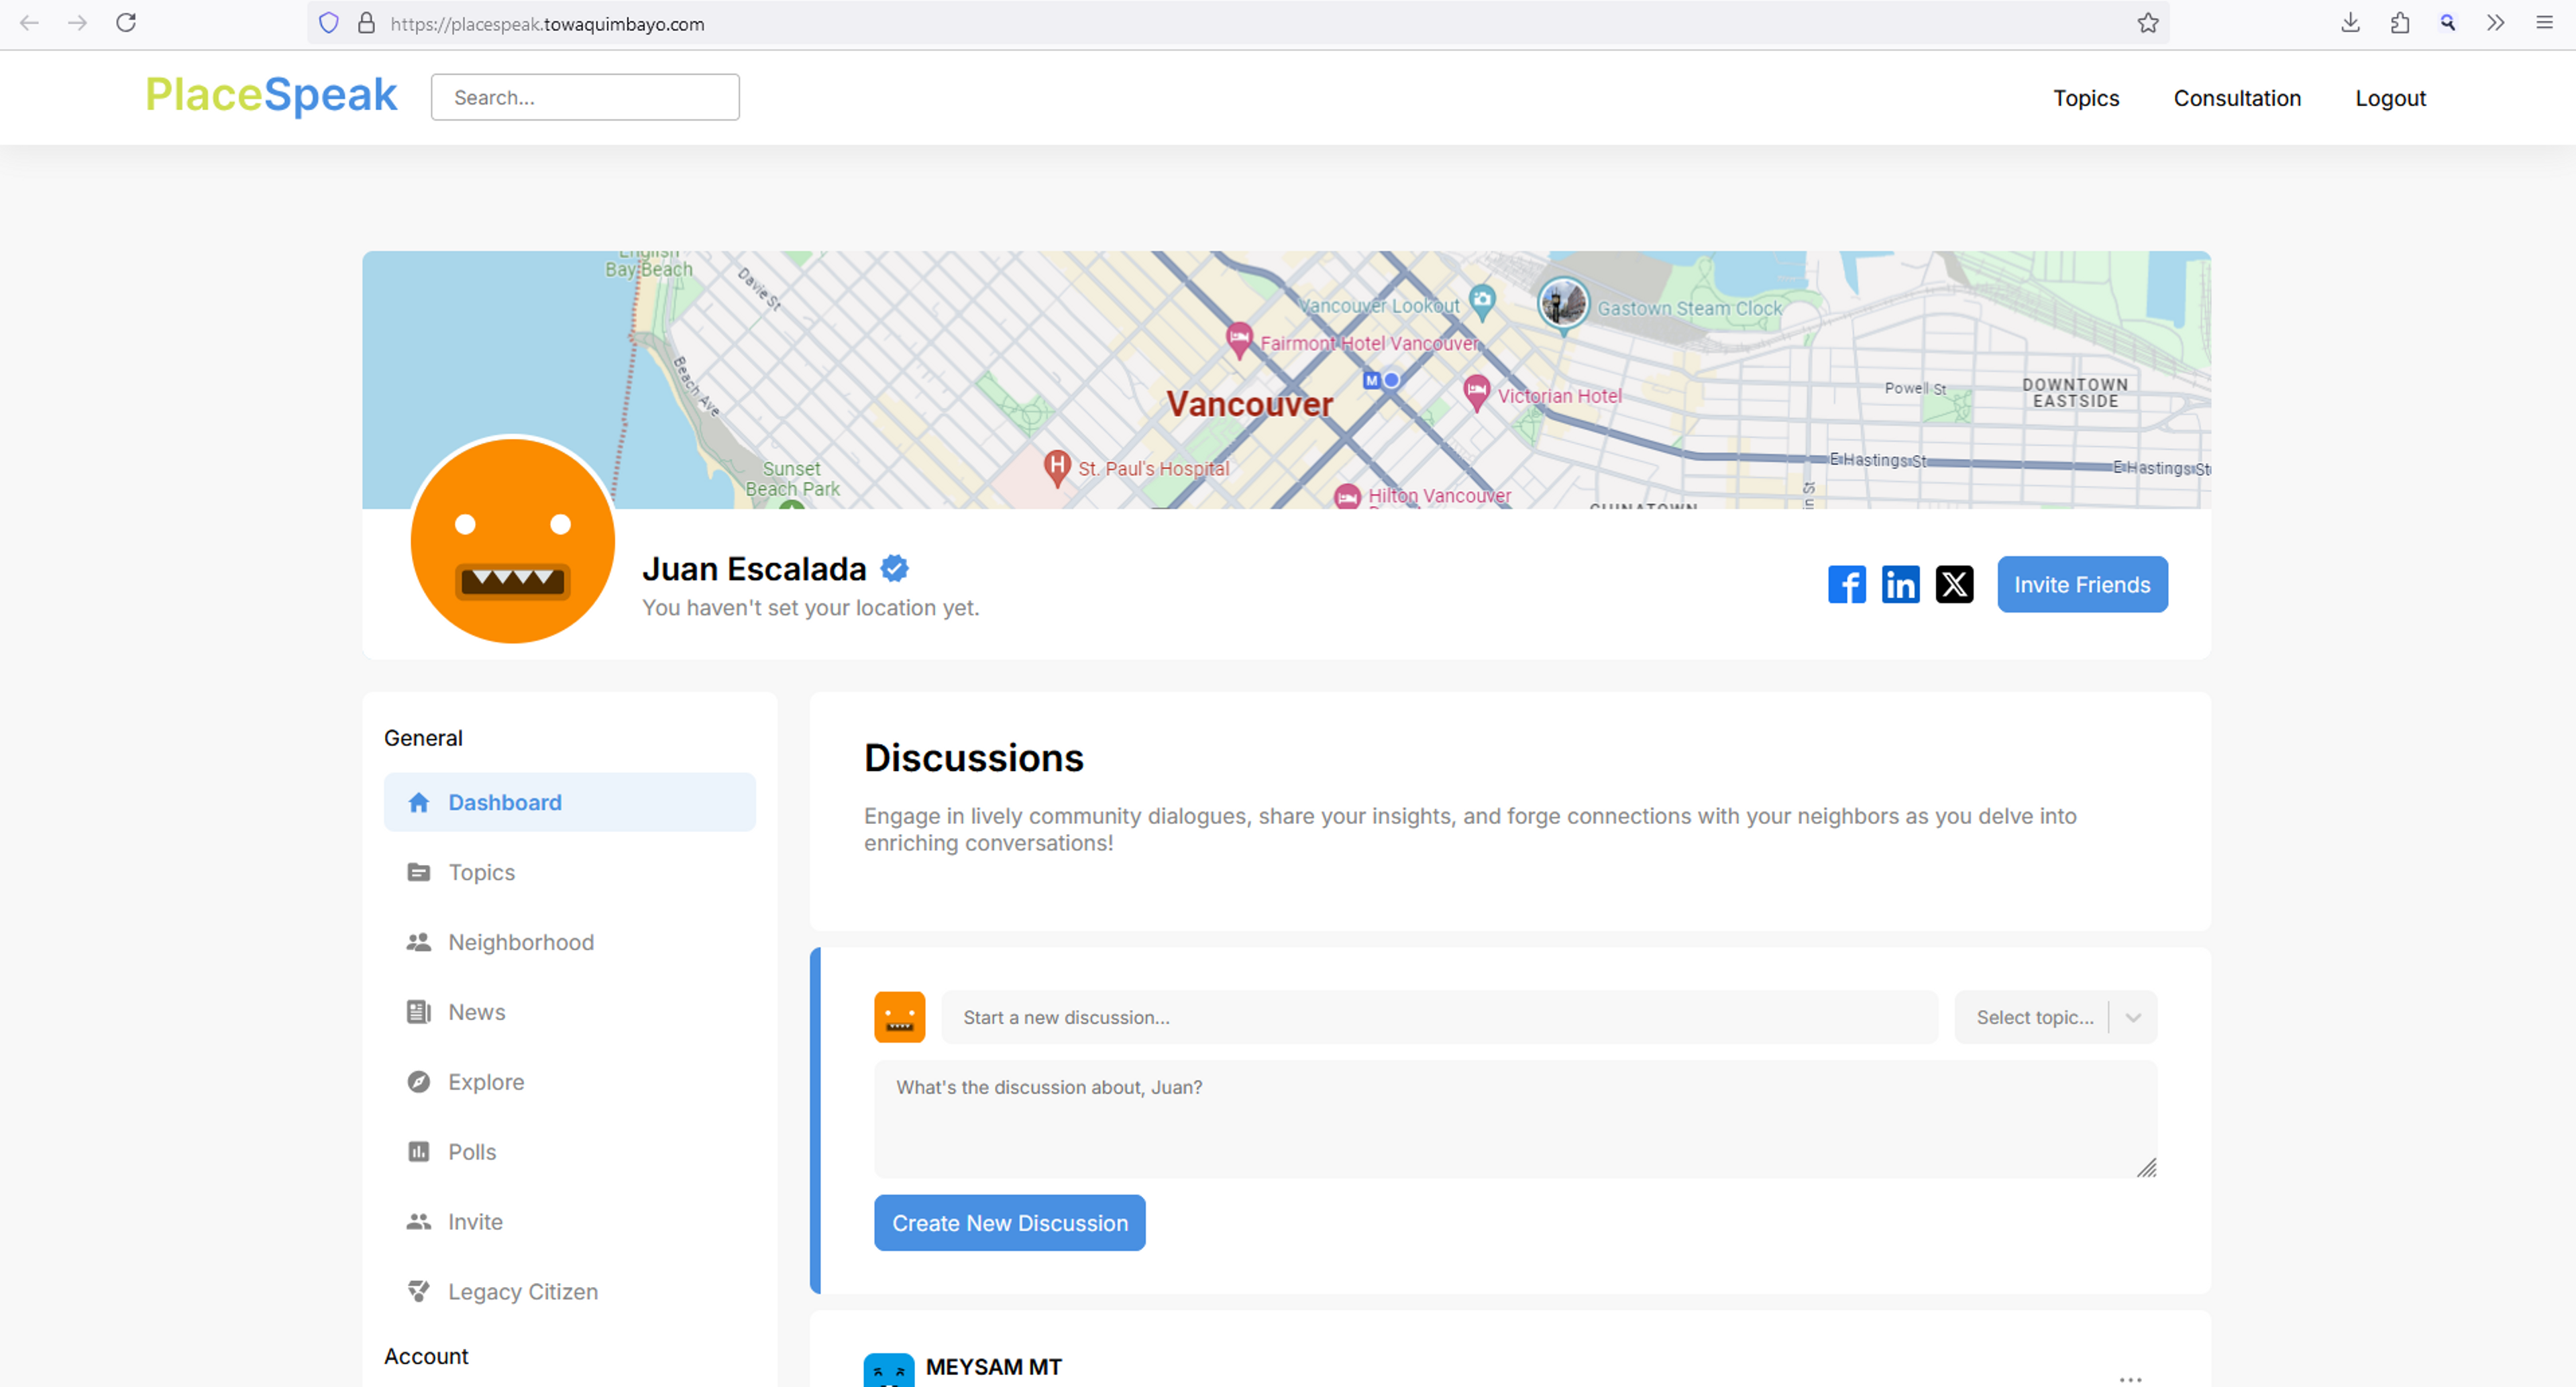The height and width of the screenshot is (1387, 2576).
Task: Show more tools via the double chevron
Action: 2496,23
